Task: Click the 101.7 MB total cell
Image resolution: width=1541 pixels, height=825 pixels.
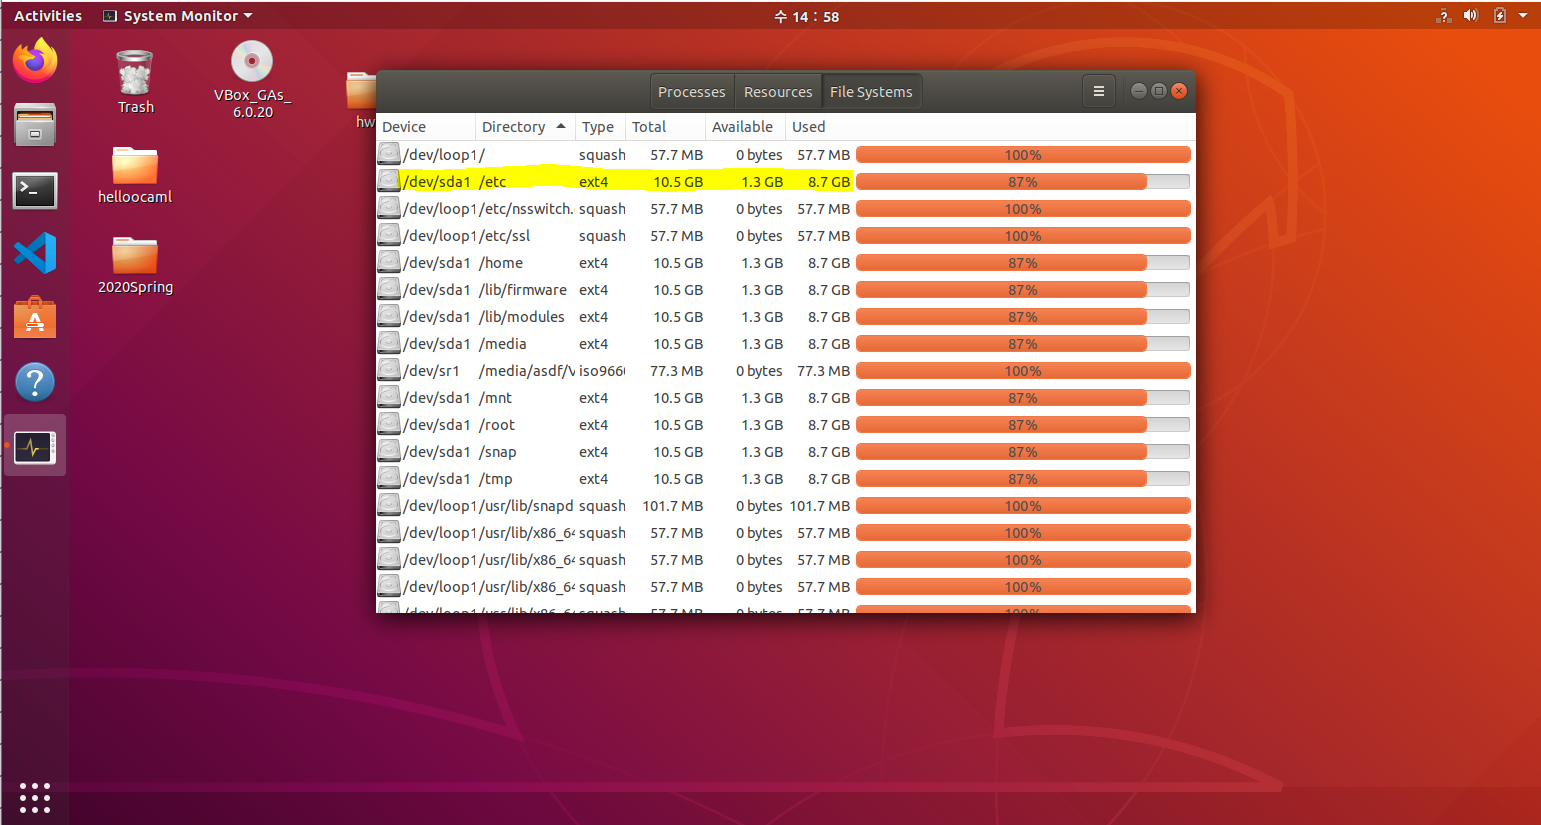Action: pos(672,505)
